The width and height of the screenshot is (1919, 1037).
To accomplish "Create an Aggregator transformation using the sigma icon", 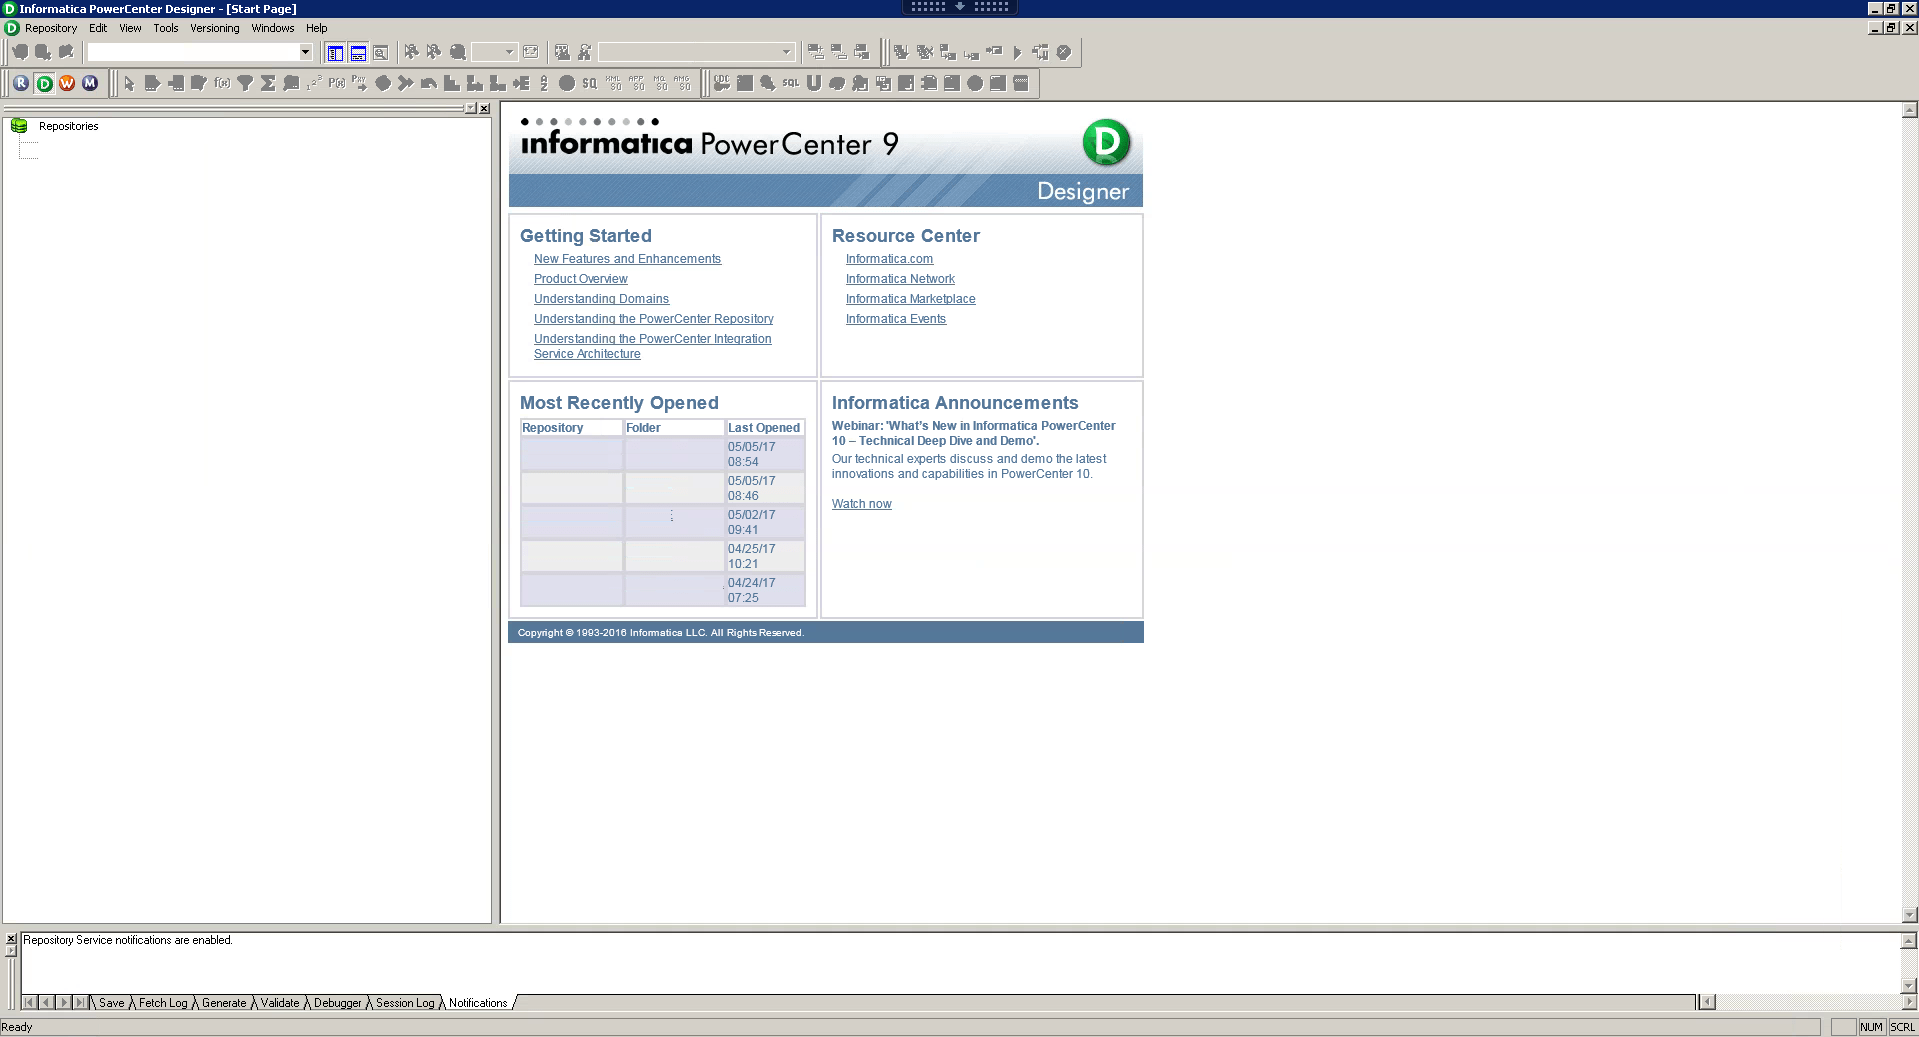I will (268, 84).
